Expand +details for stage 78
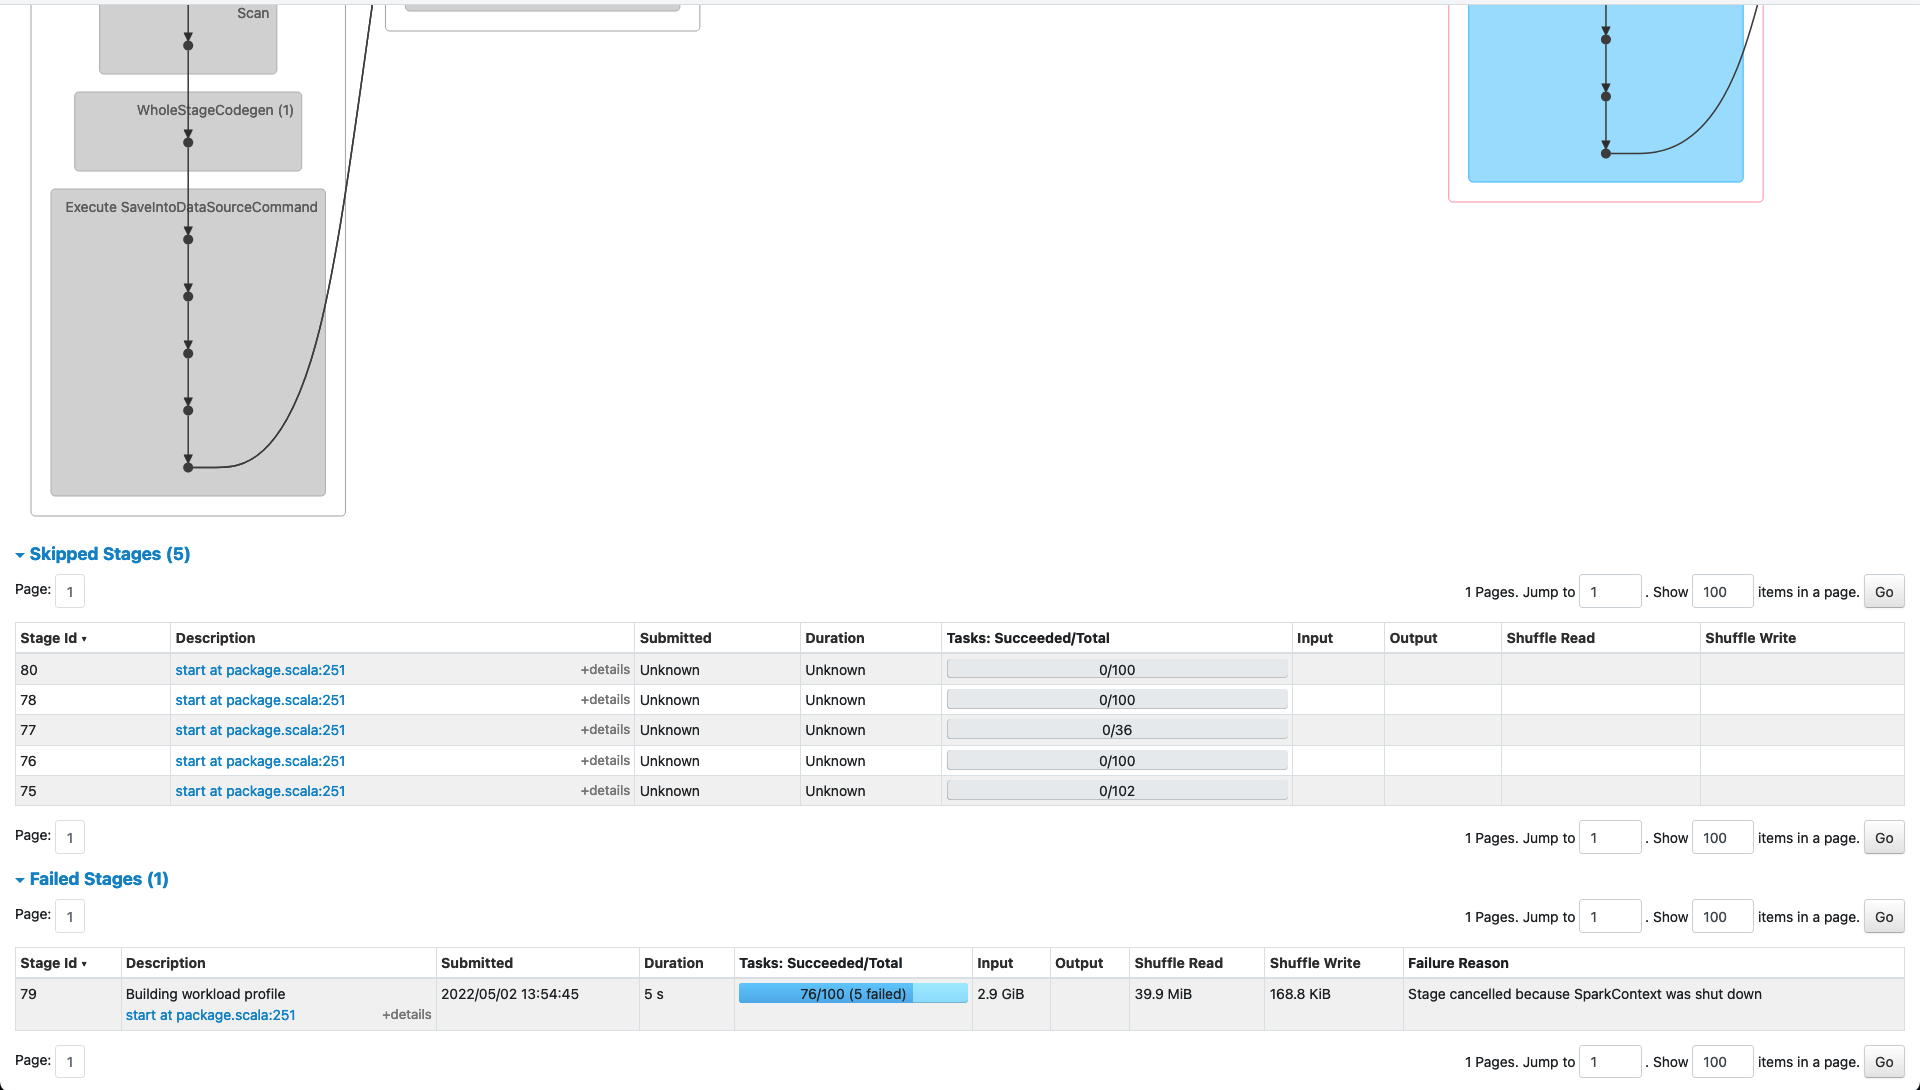The image size is (1920, 1090). [605, 700]
